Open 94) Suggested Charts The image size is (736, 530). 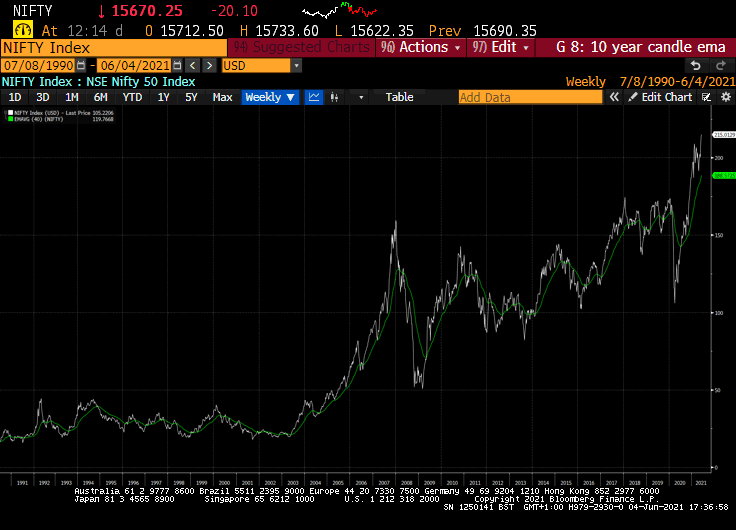pyautogui.click(x=301, y=47)
